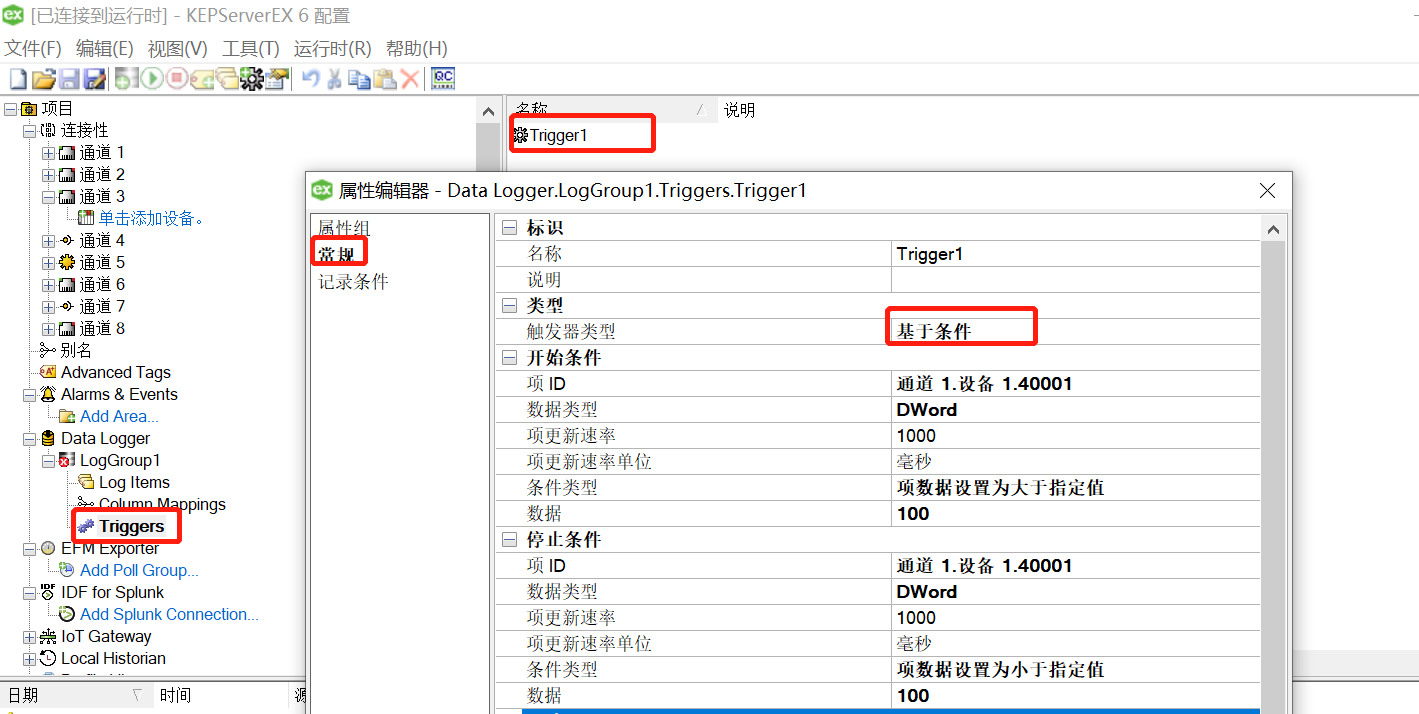Click the Advanced Tags icon in tree
This screenshot has width=1419, height=714.
49,372
